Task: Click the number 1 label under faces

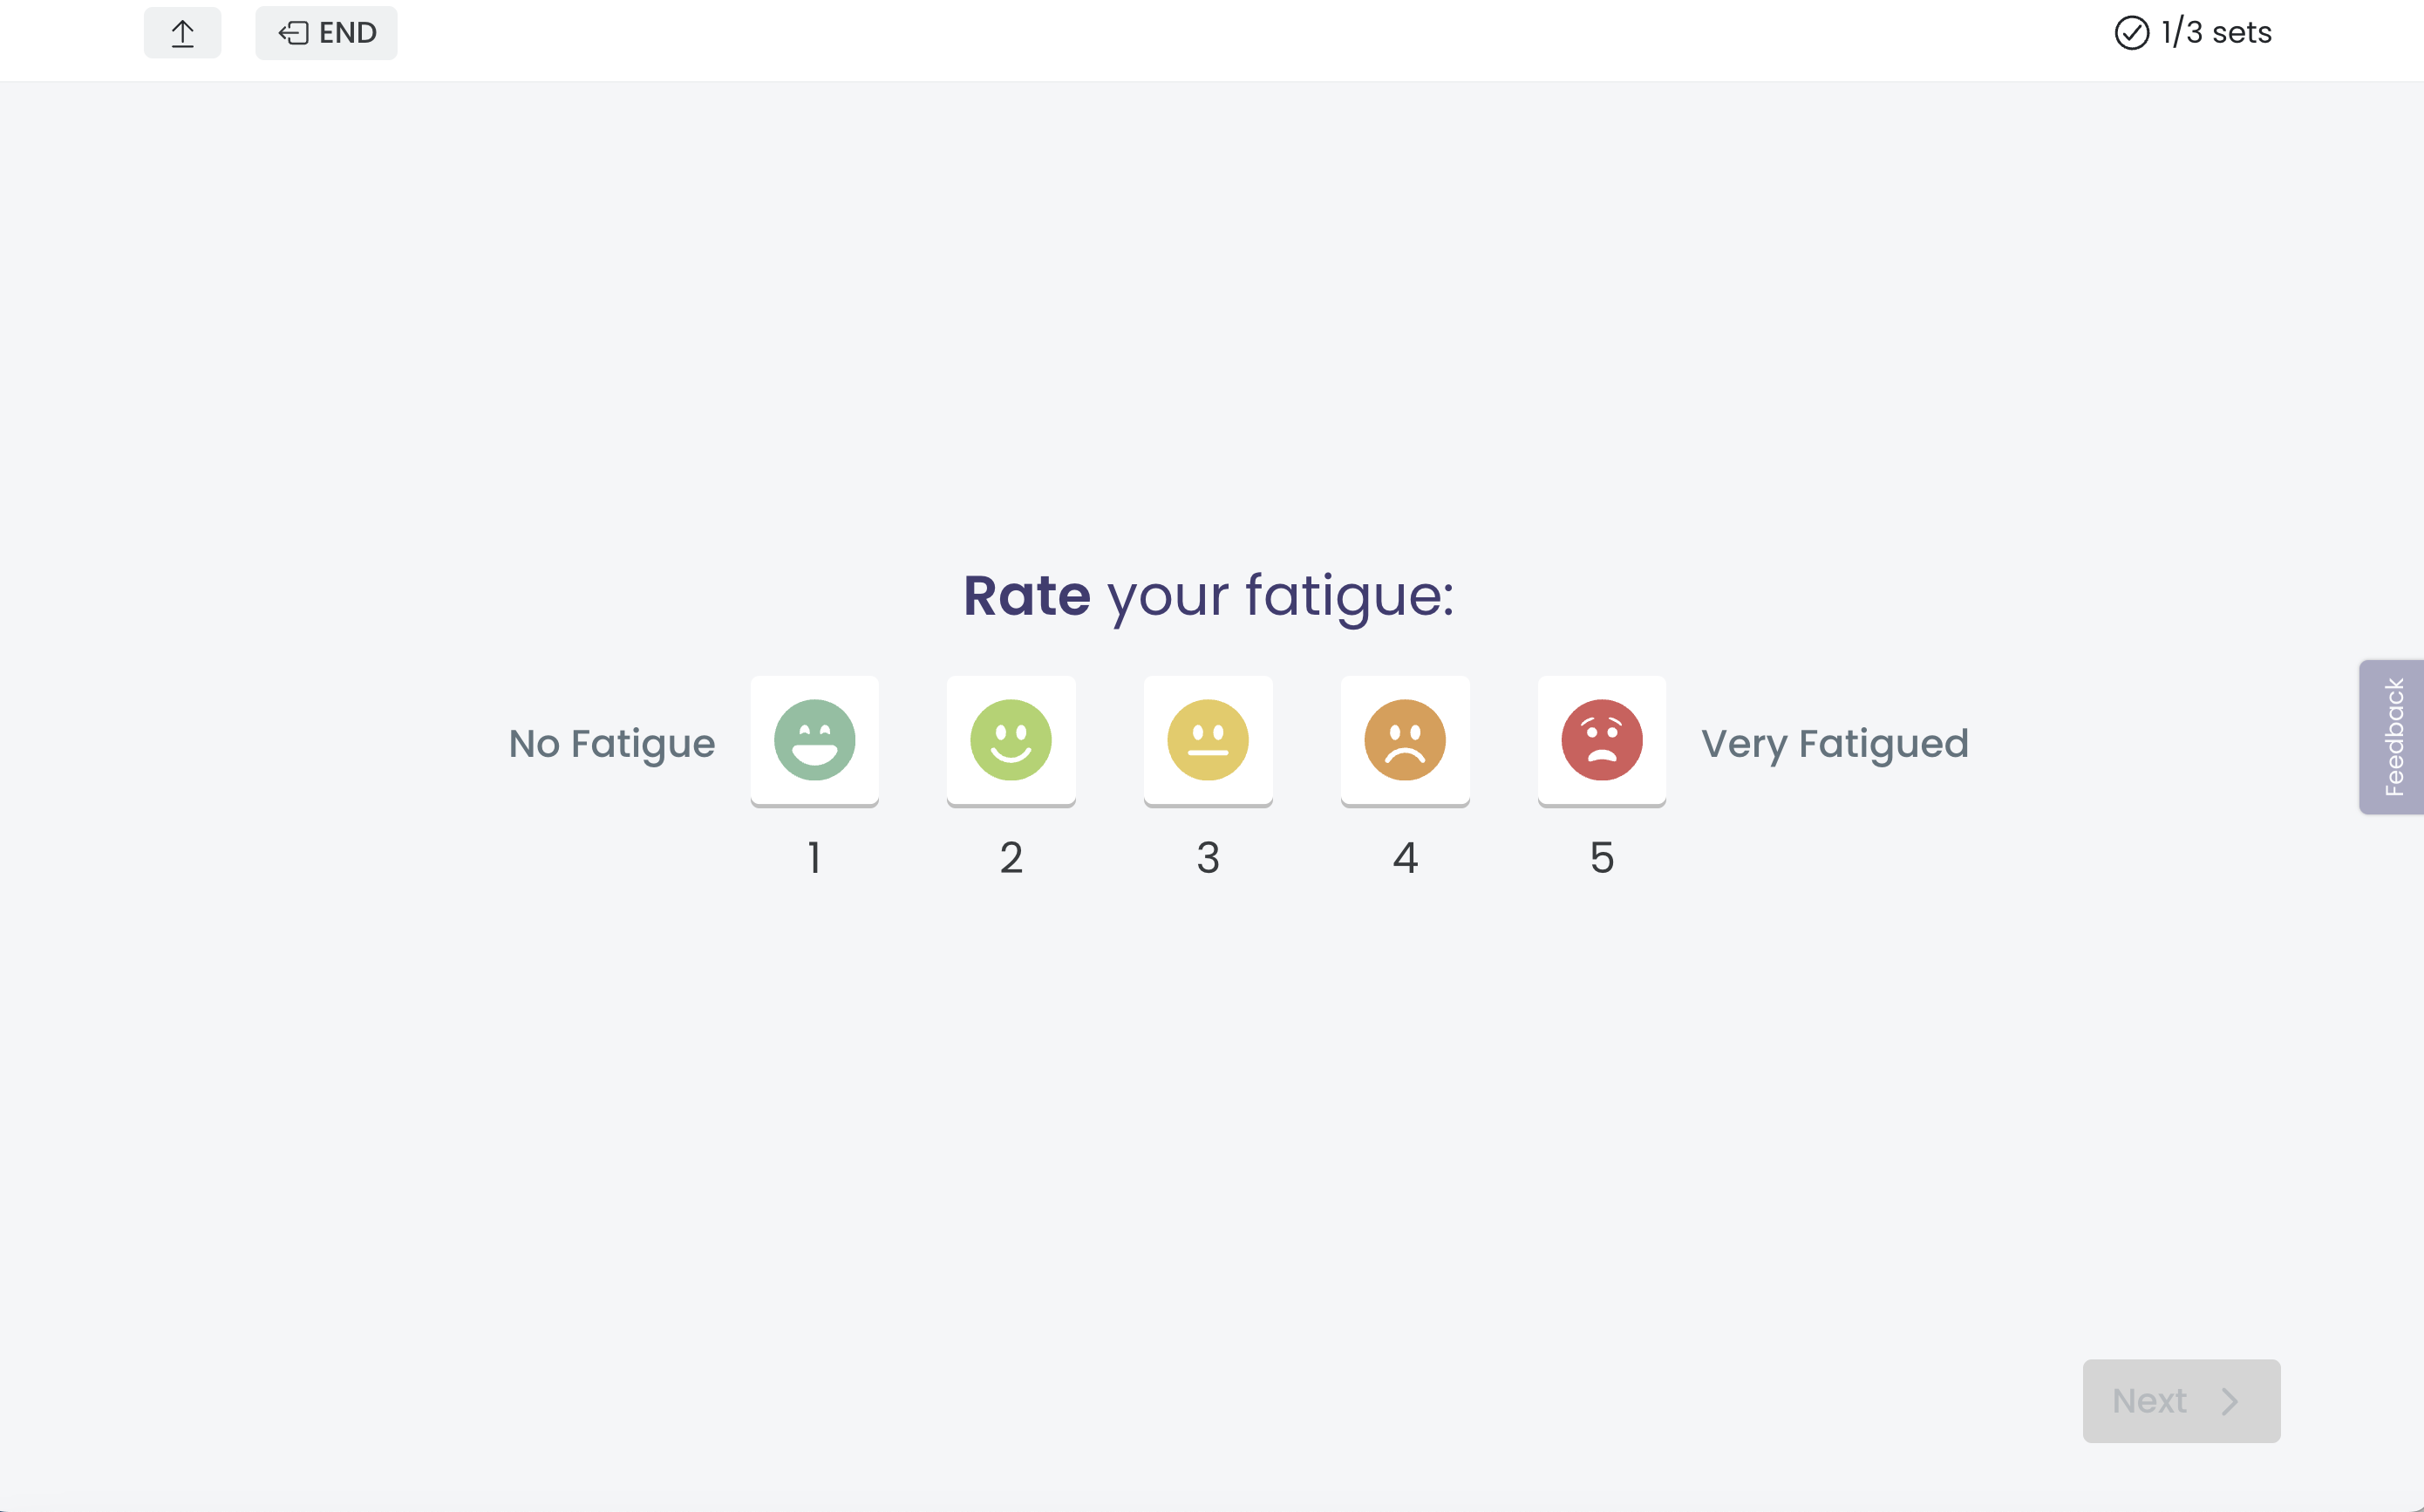Action: click(x=814, y=857)
